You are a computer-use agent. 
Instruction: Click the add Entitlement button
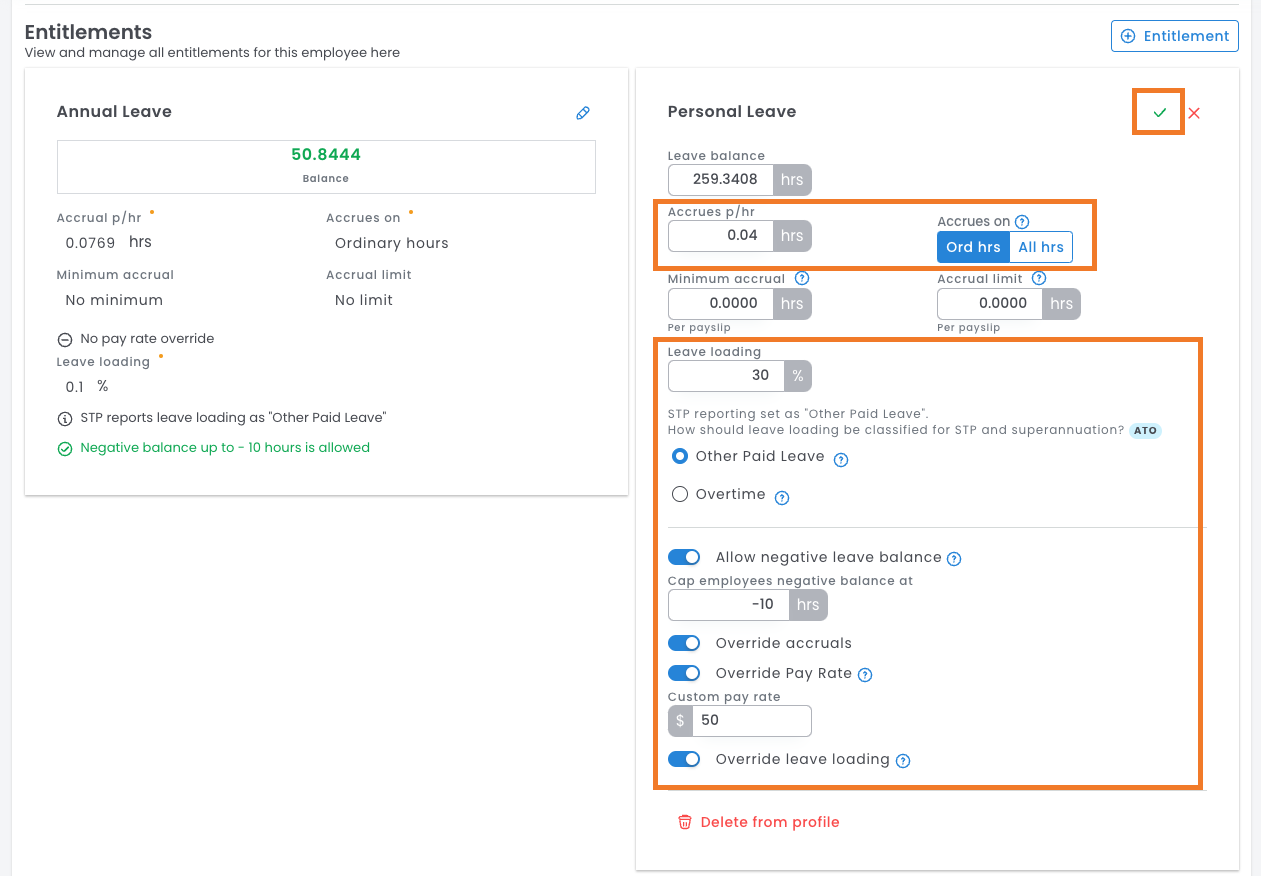pyautogui.click(x=1174, y=36)
